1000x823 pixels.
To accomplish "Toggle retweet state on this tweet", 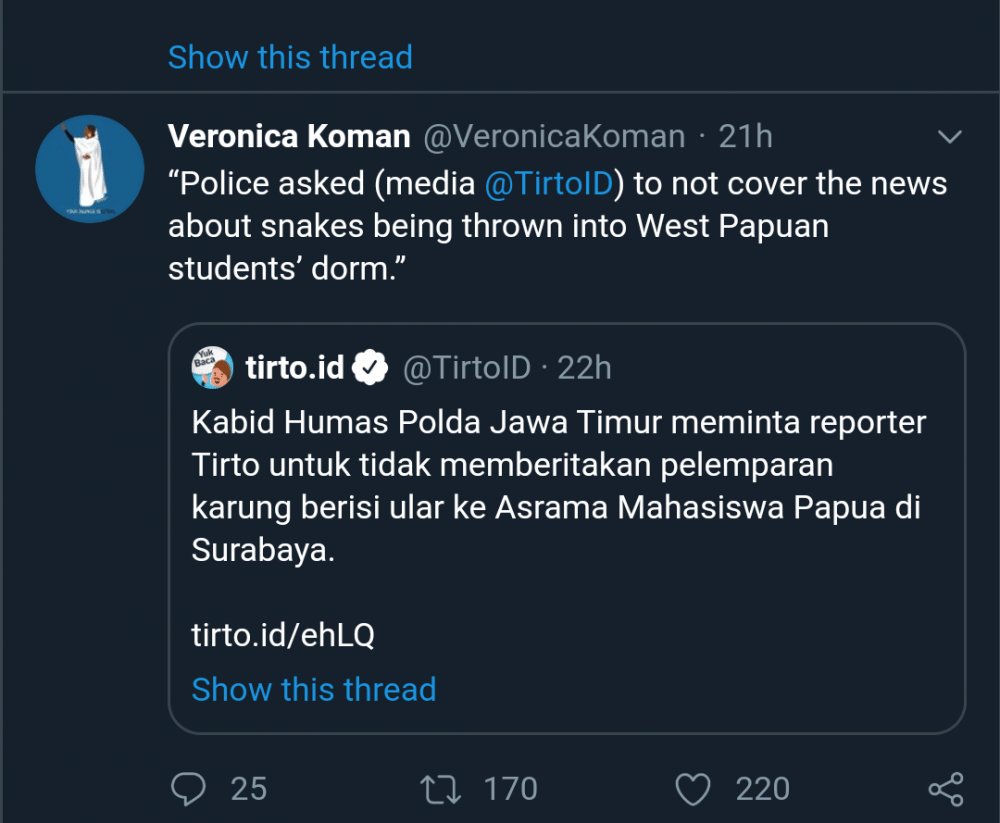I will pos(442,789).
